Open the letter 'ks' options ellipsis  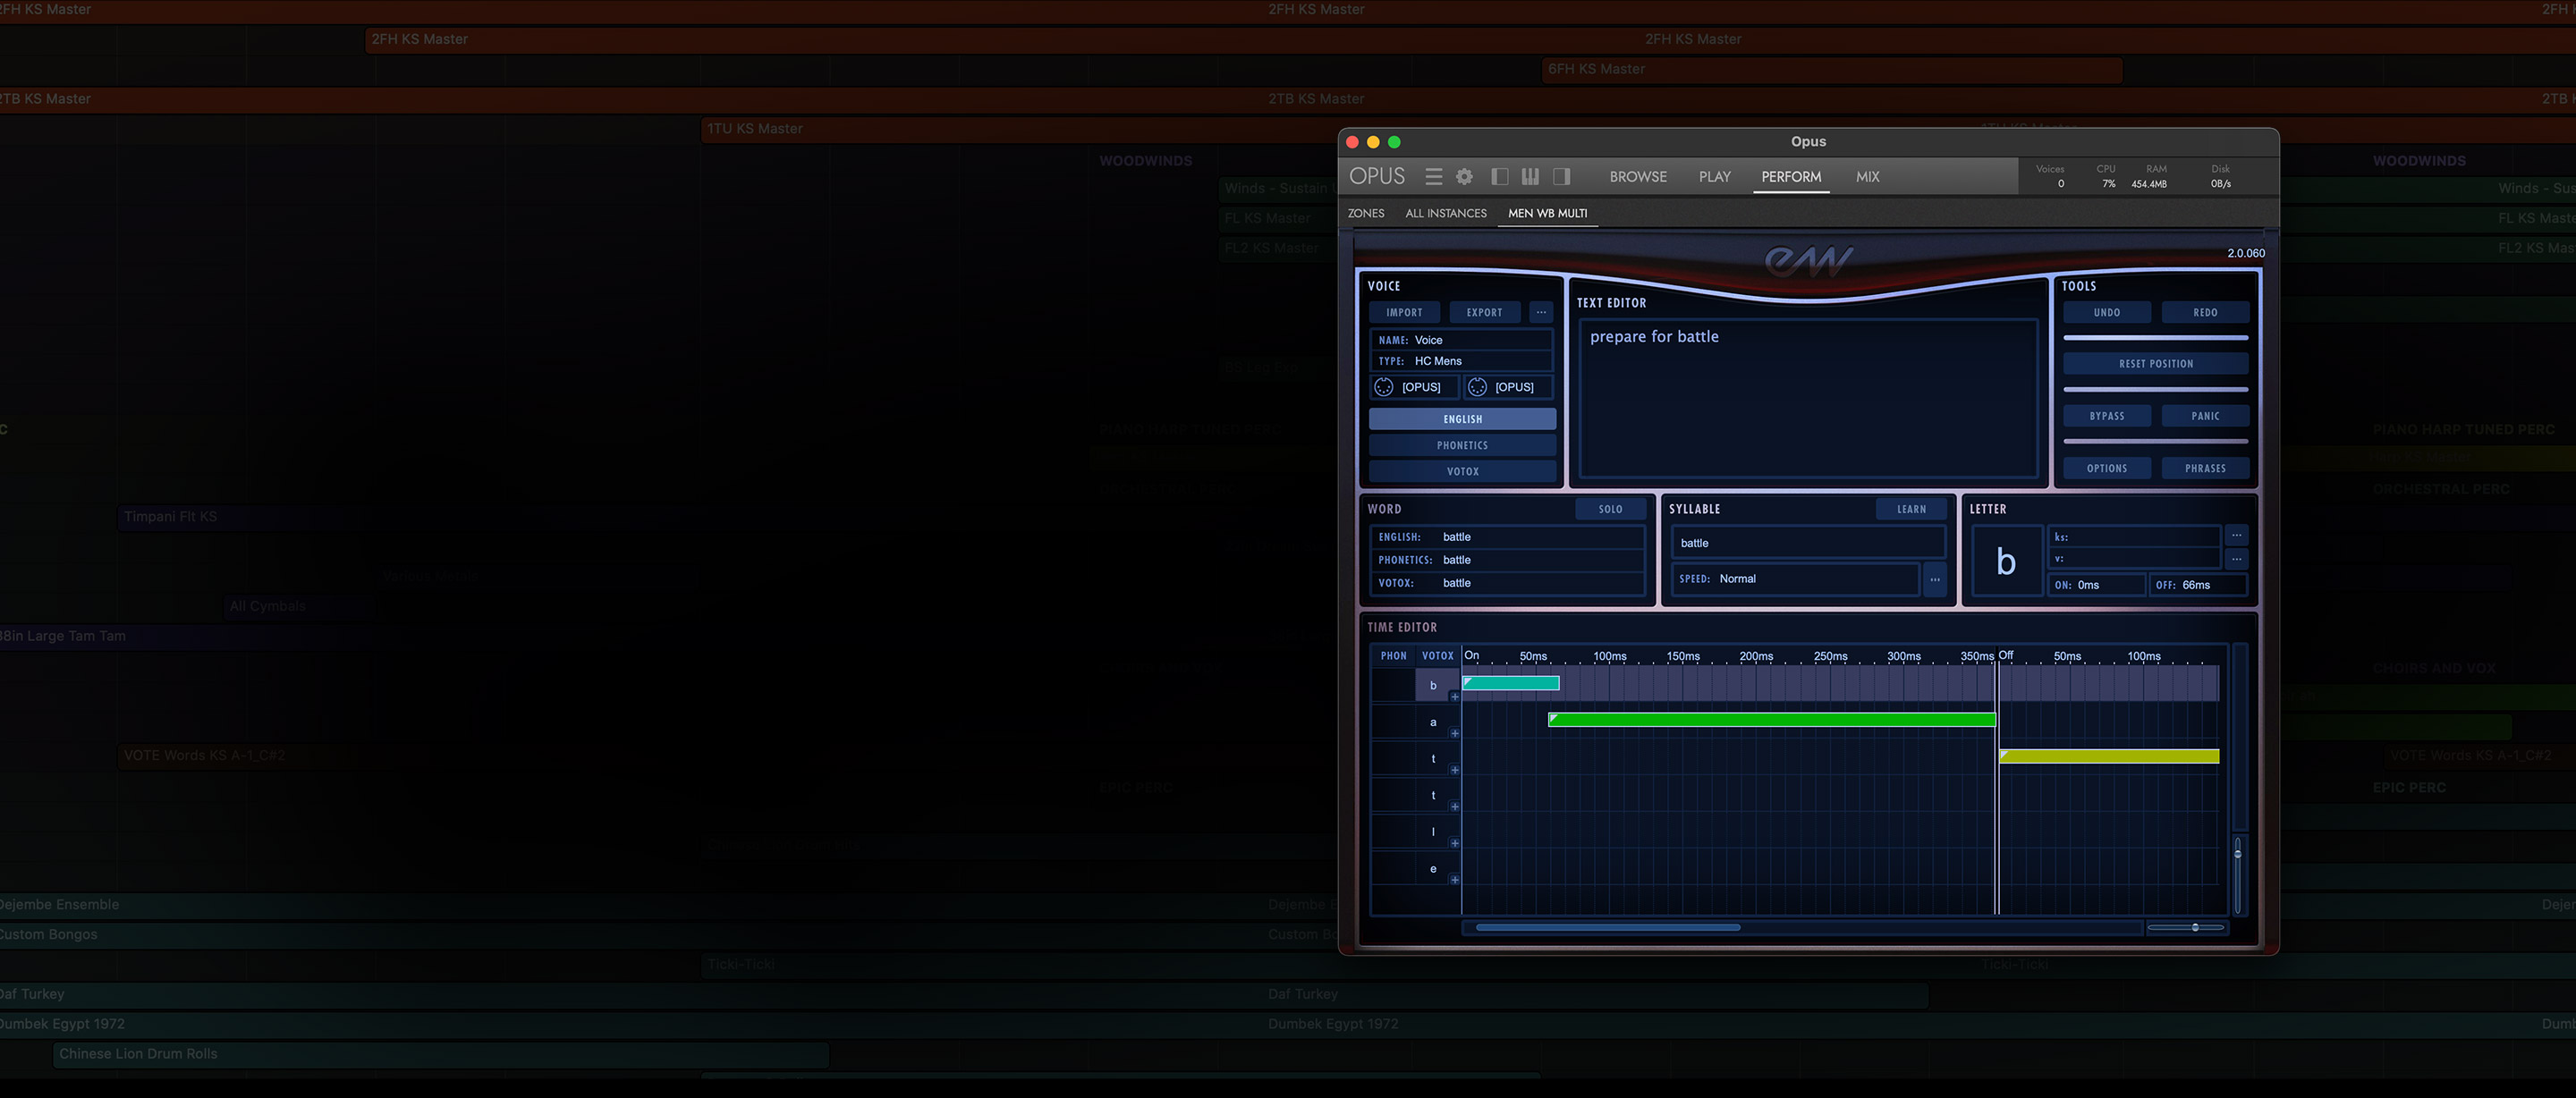pyautogui.click(x=2236, y=536)
